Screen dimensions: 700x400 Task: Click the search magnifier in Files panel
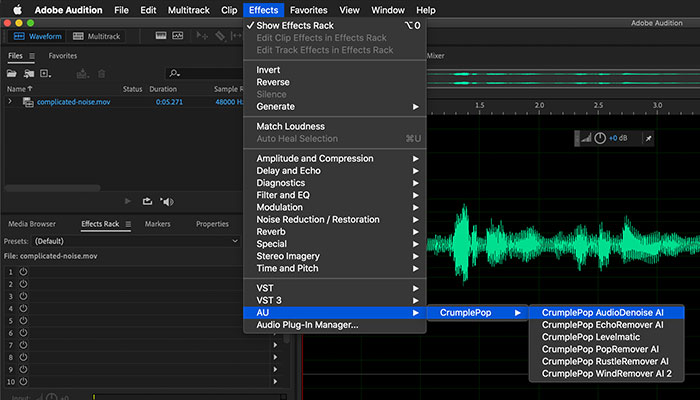[x=174, y=73]
